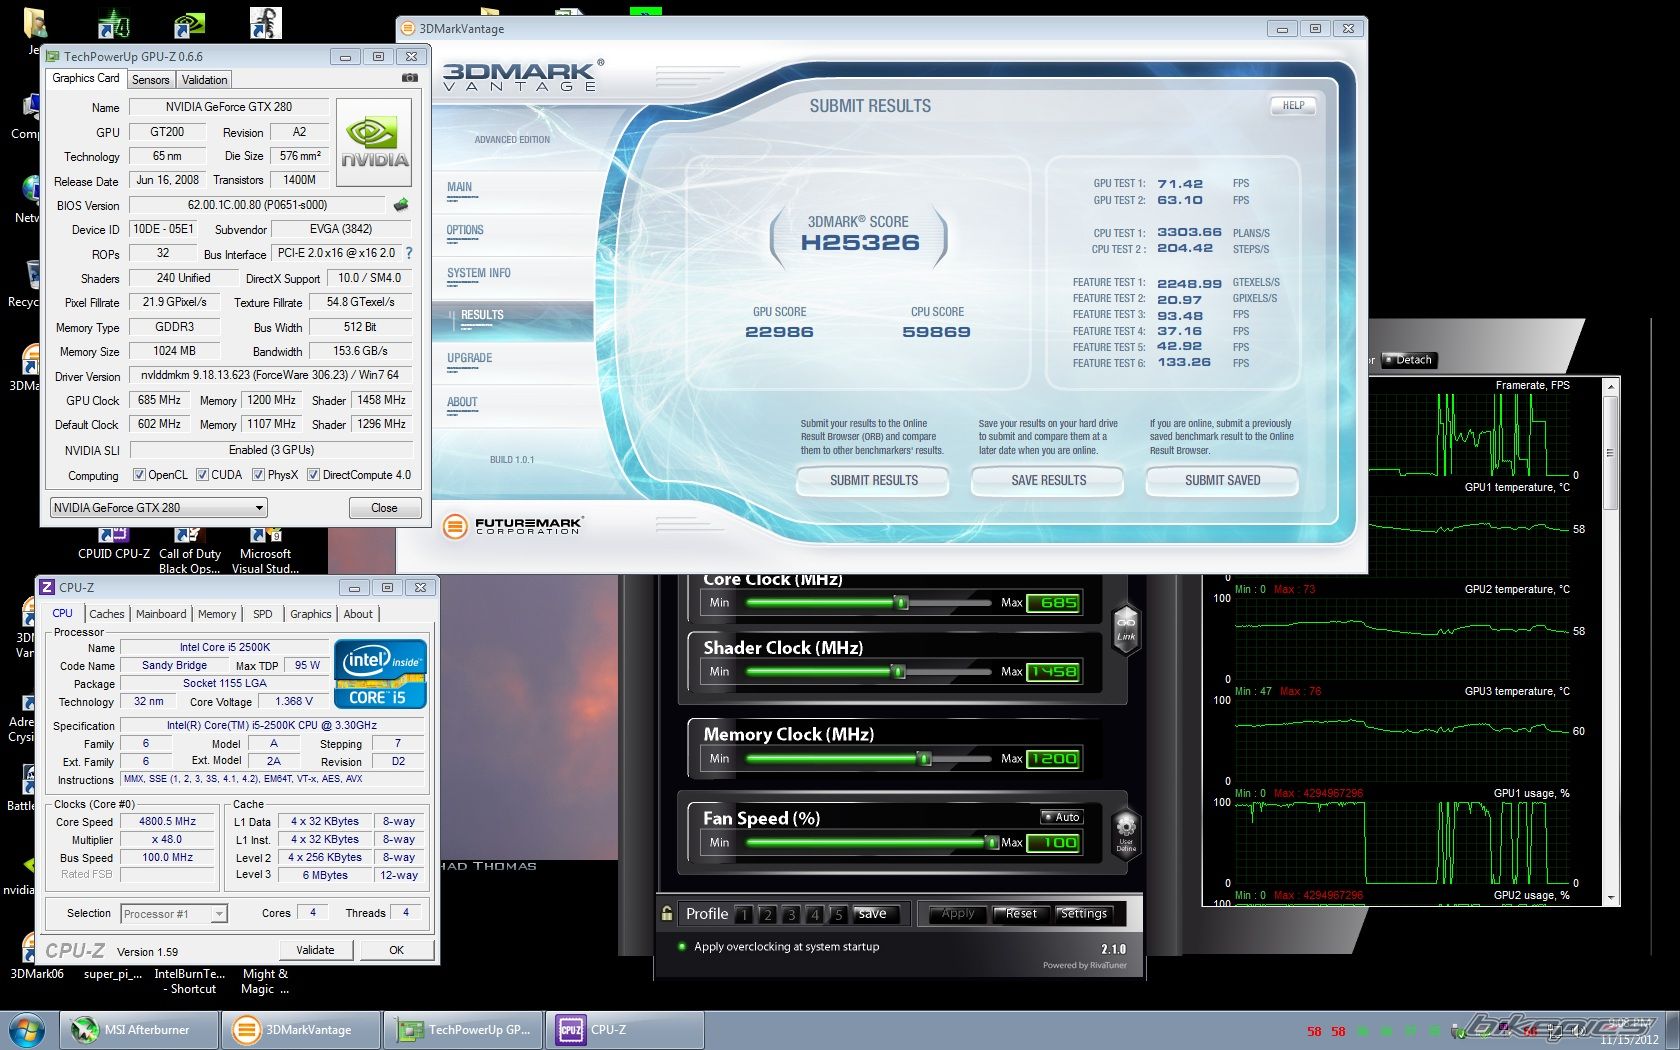Click the SAVE RESULTS button
This screenshot has height=1050, width=1680.
pyautogui.click(x=1048, y=481)
